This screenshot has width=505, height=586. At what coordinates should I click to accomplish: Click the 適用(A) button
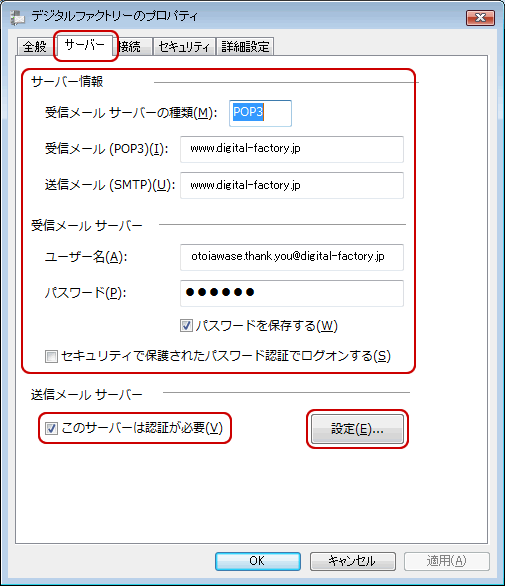point(447,561)
